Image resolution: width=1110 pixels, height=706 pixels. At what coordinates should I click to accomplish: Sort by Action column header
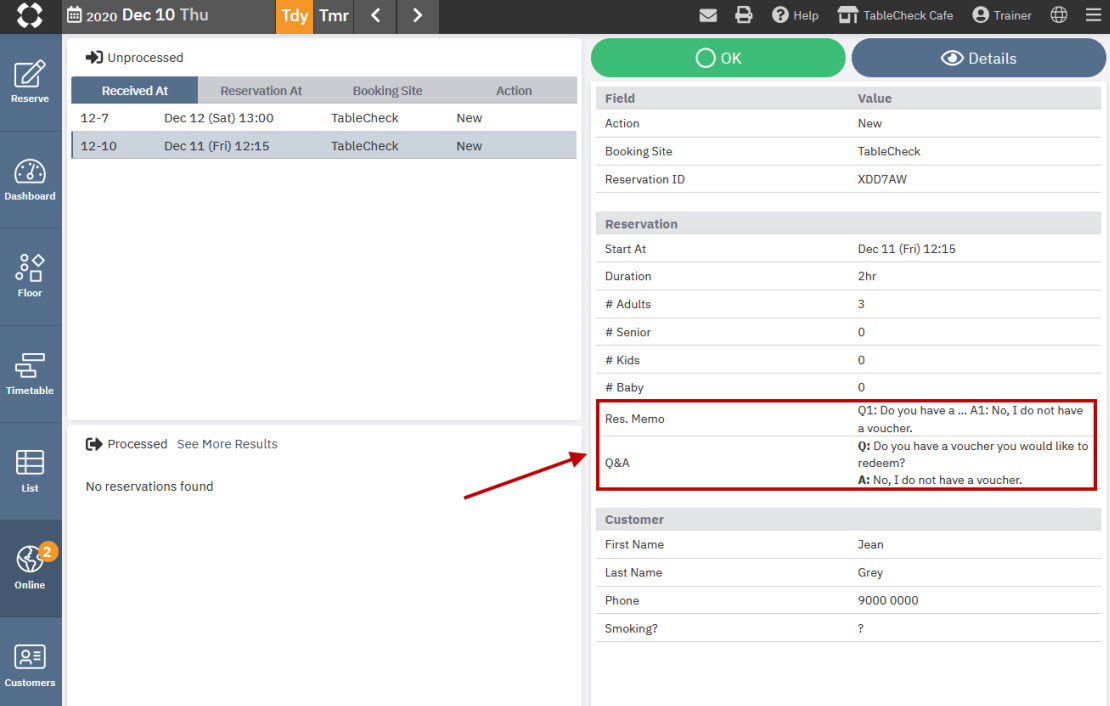coord(514,91)
